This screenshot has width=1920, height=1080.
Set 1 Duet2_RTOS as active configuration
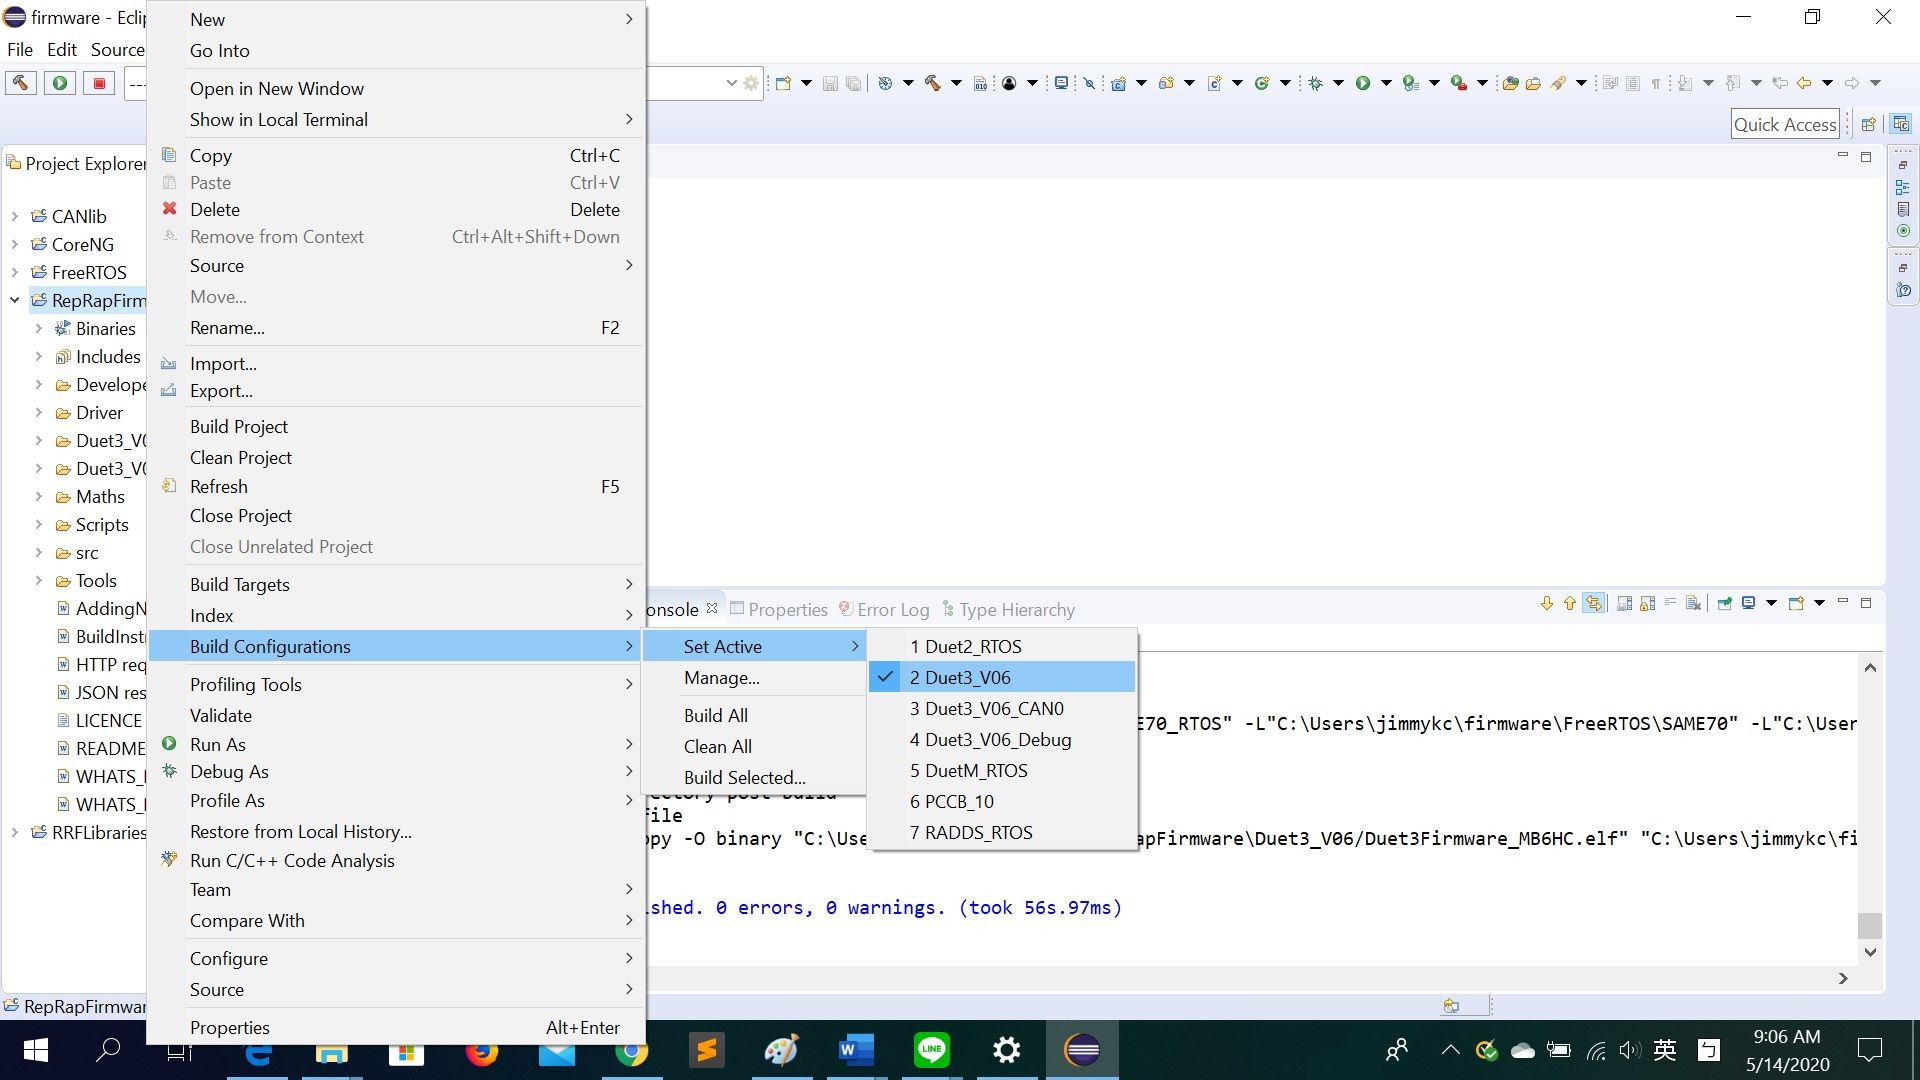click(1002, 646)
